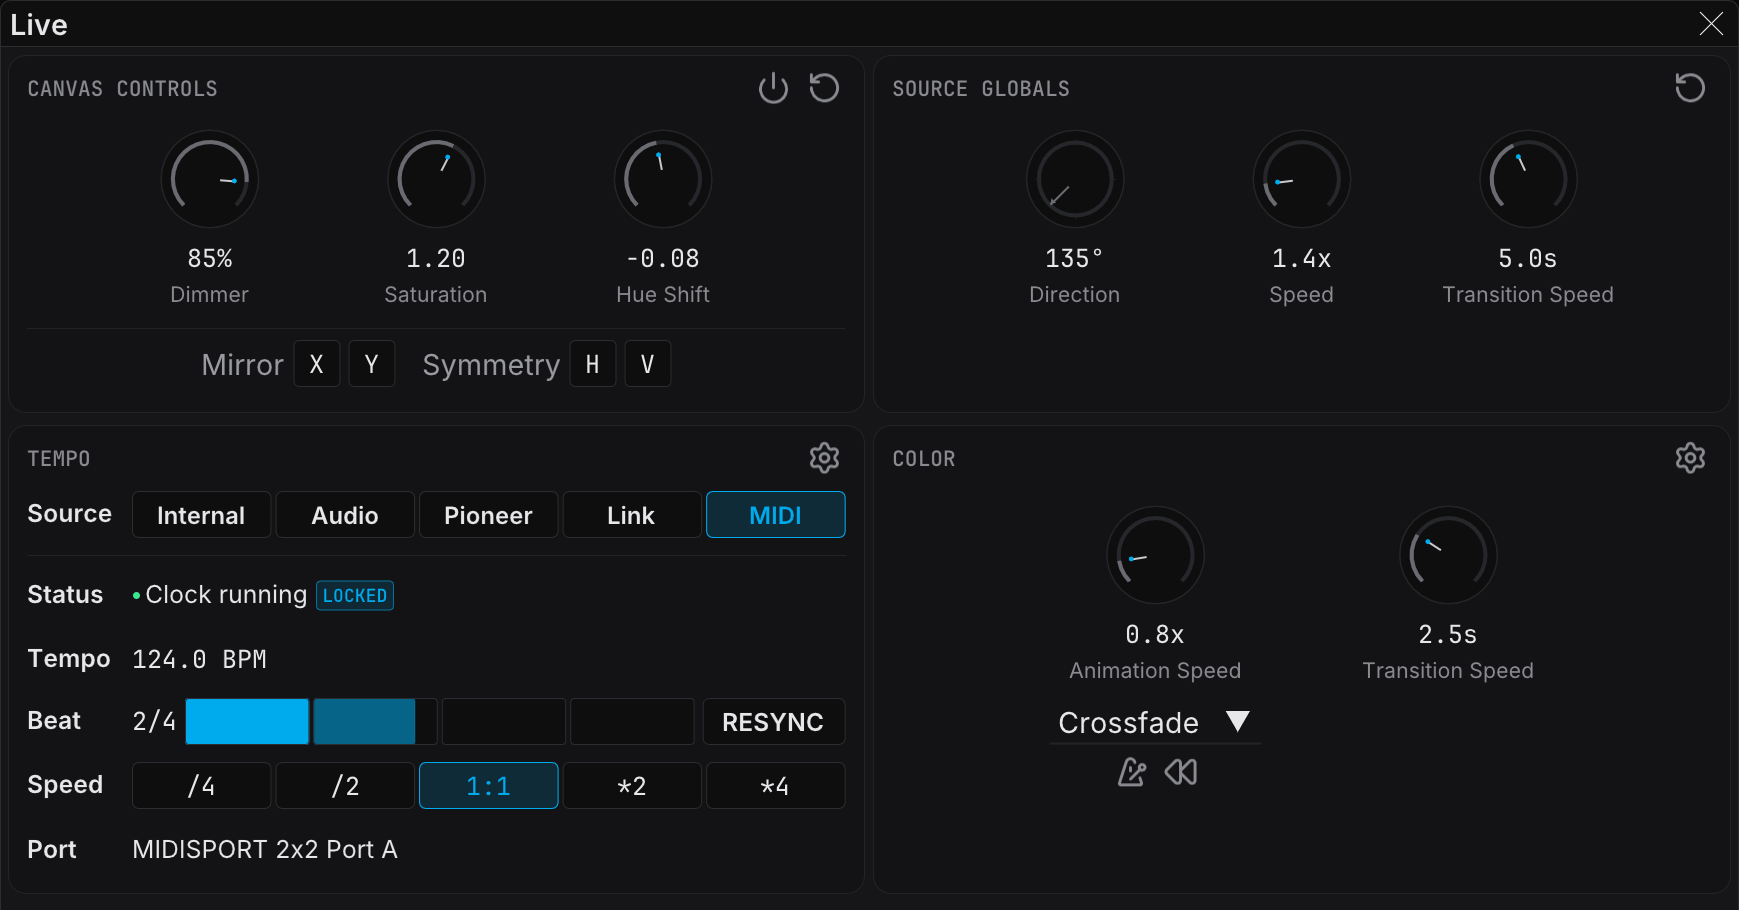The height and width of the screenshot is (910, 1739).
Task: Select Audio tempo source
Action: pos(345,515)
